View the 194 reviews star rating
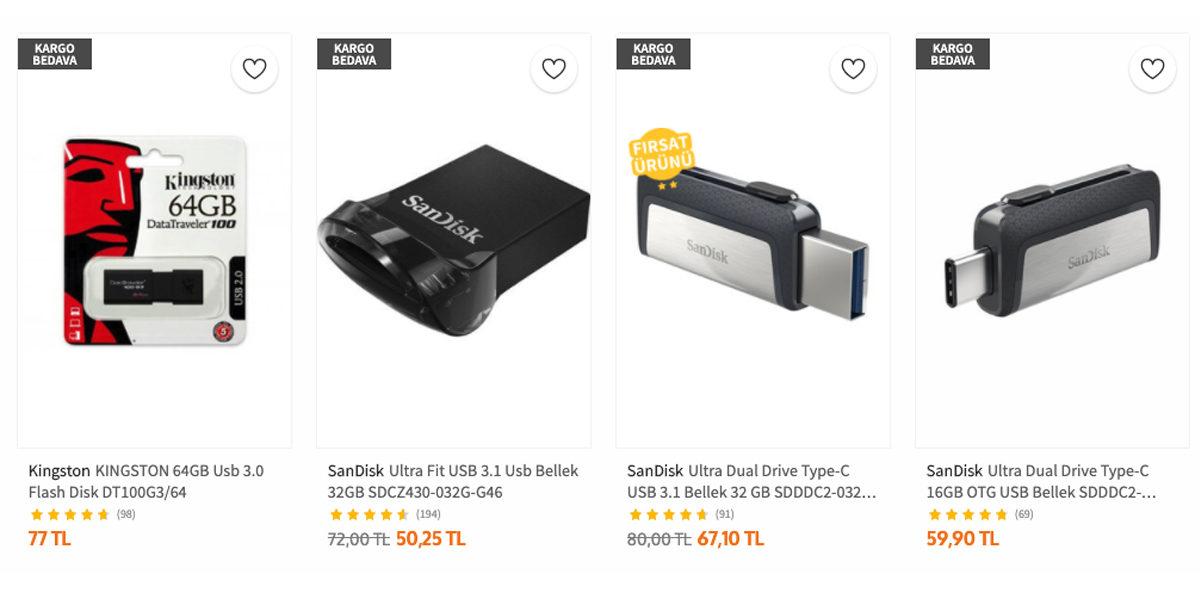This screenshot has width=1200, height=591. [369, 515]
